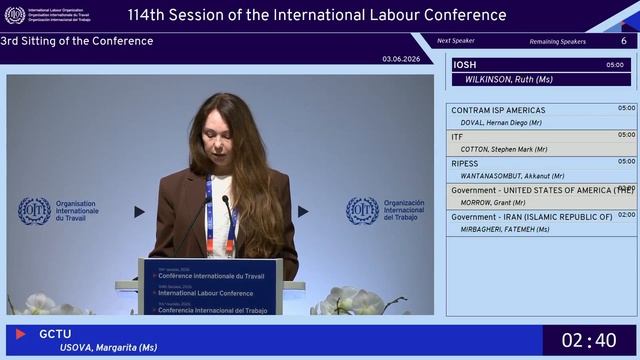Click current speaker organization 'GCTU'

click(x=55, y=334)
